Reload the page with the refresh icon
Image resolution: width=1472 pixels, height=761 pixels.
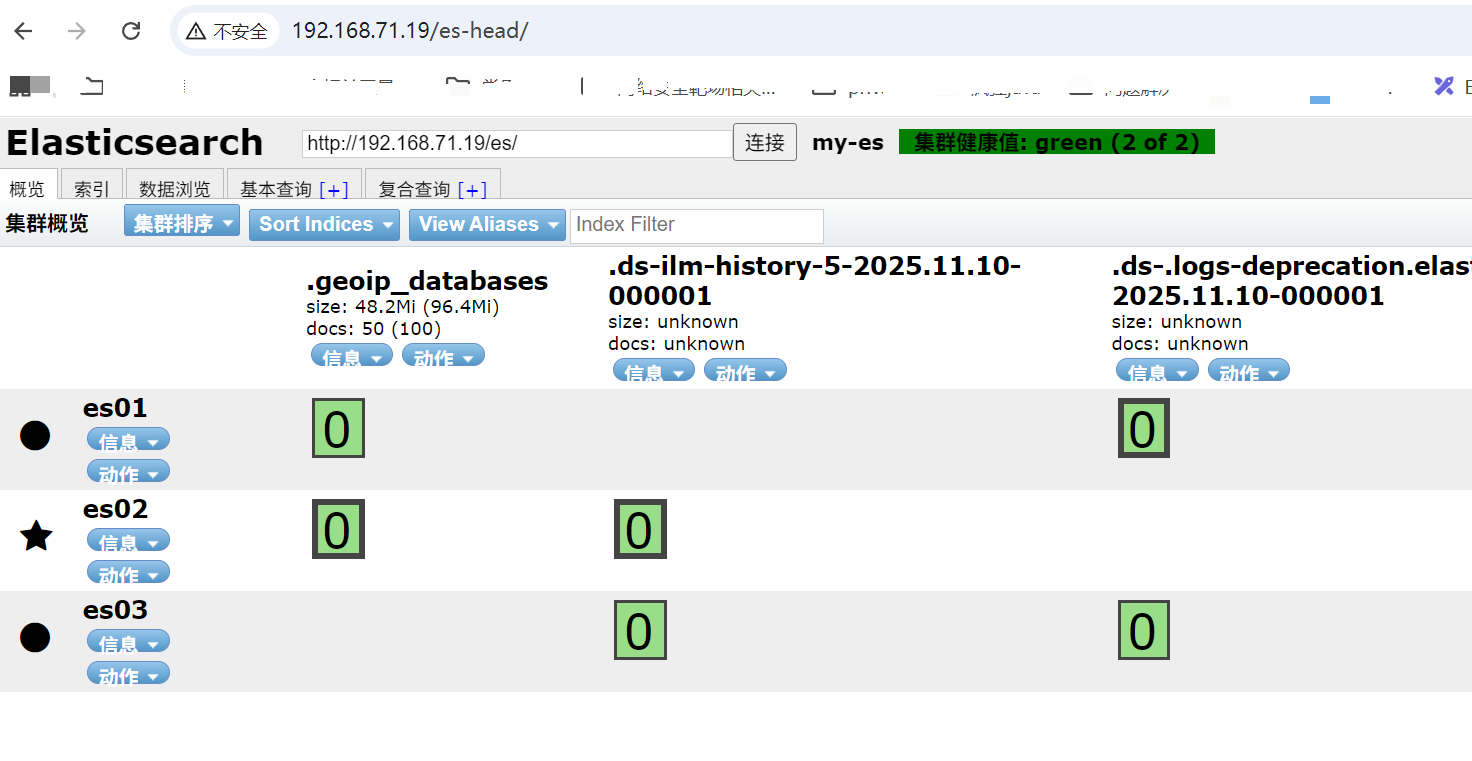131,31
